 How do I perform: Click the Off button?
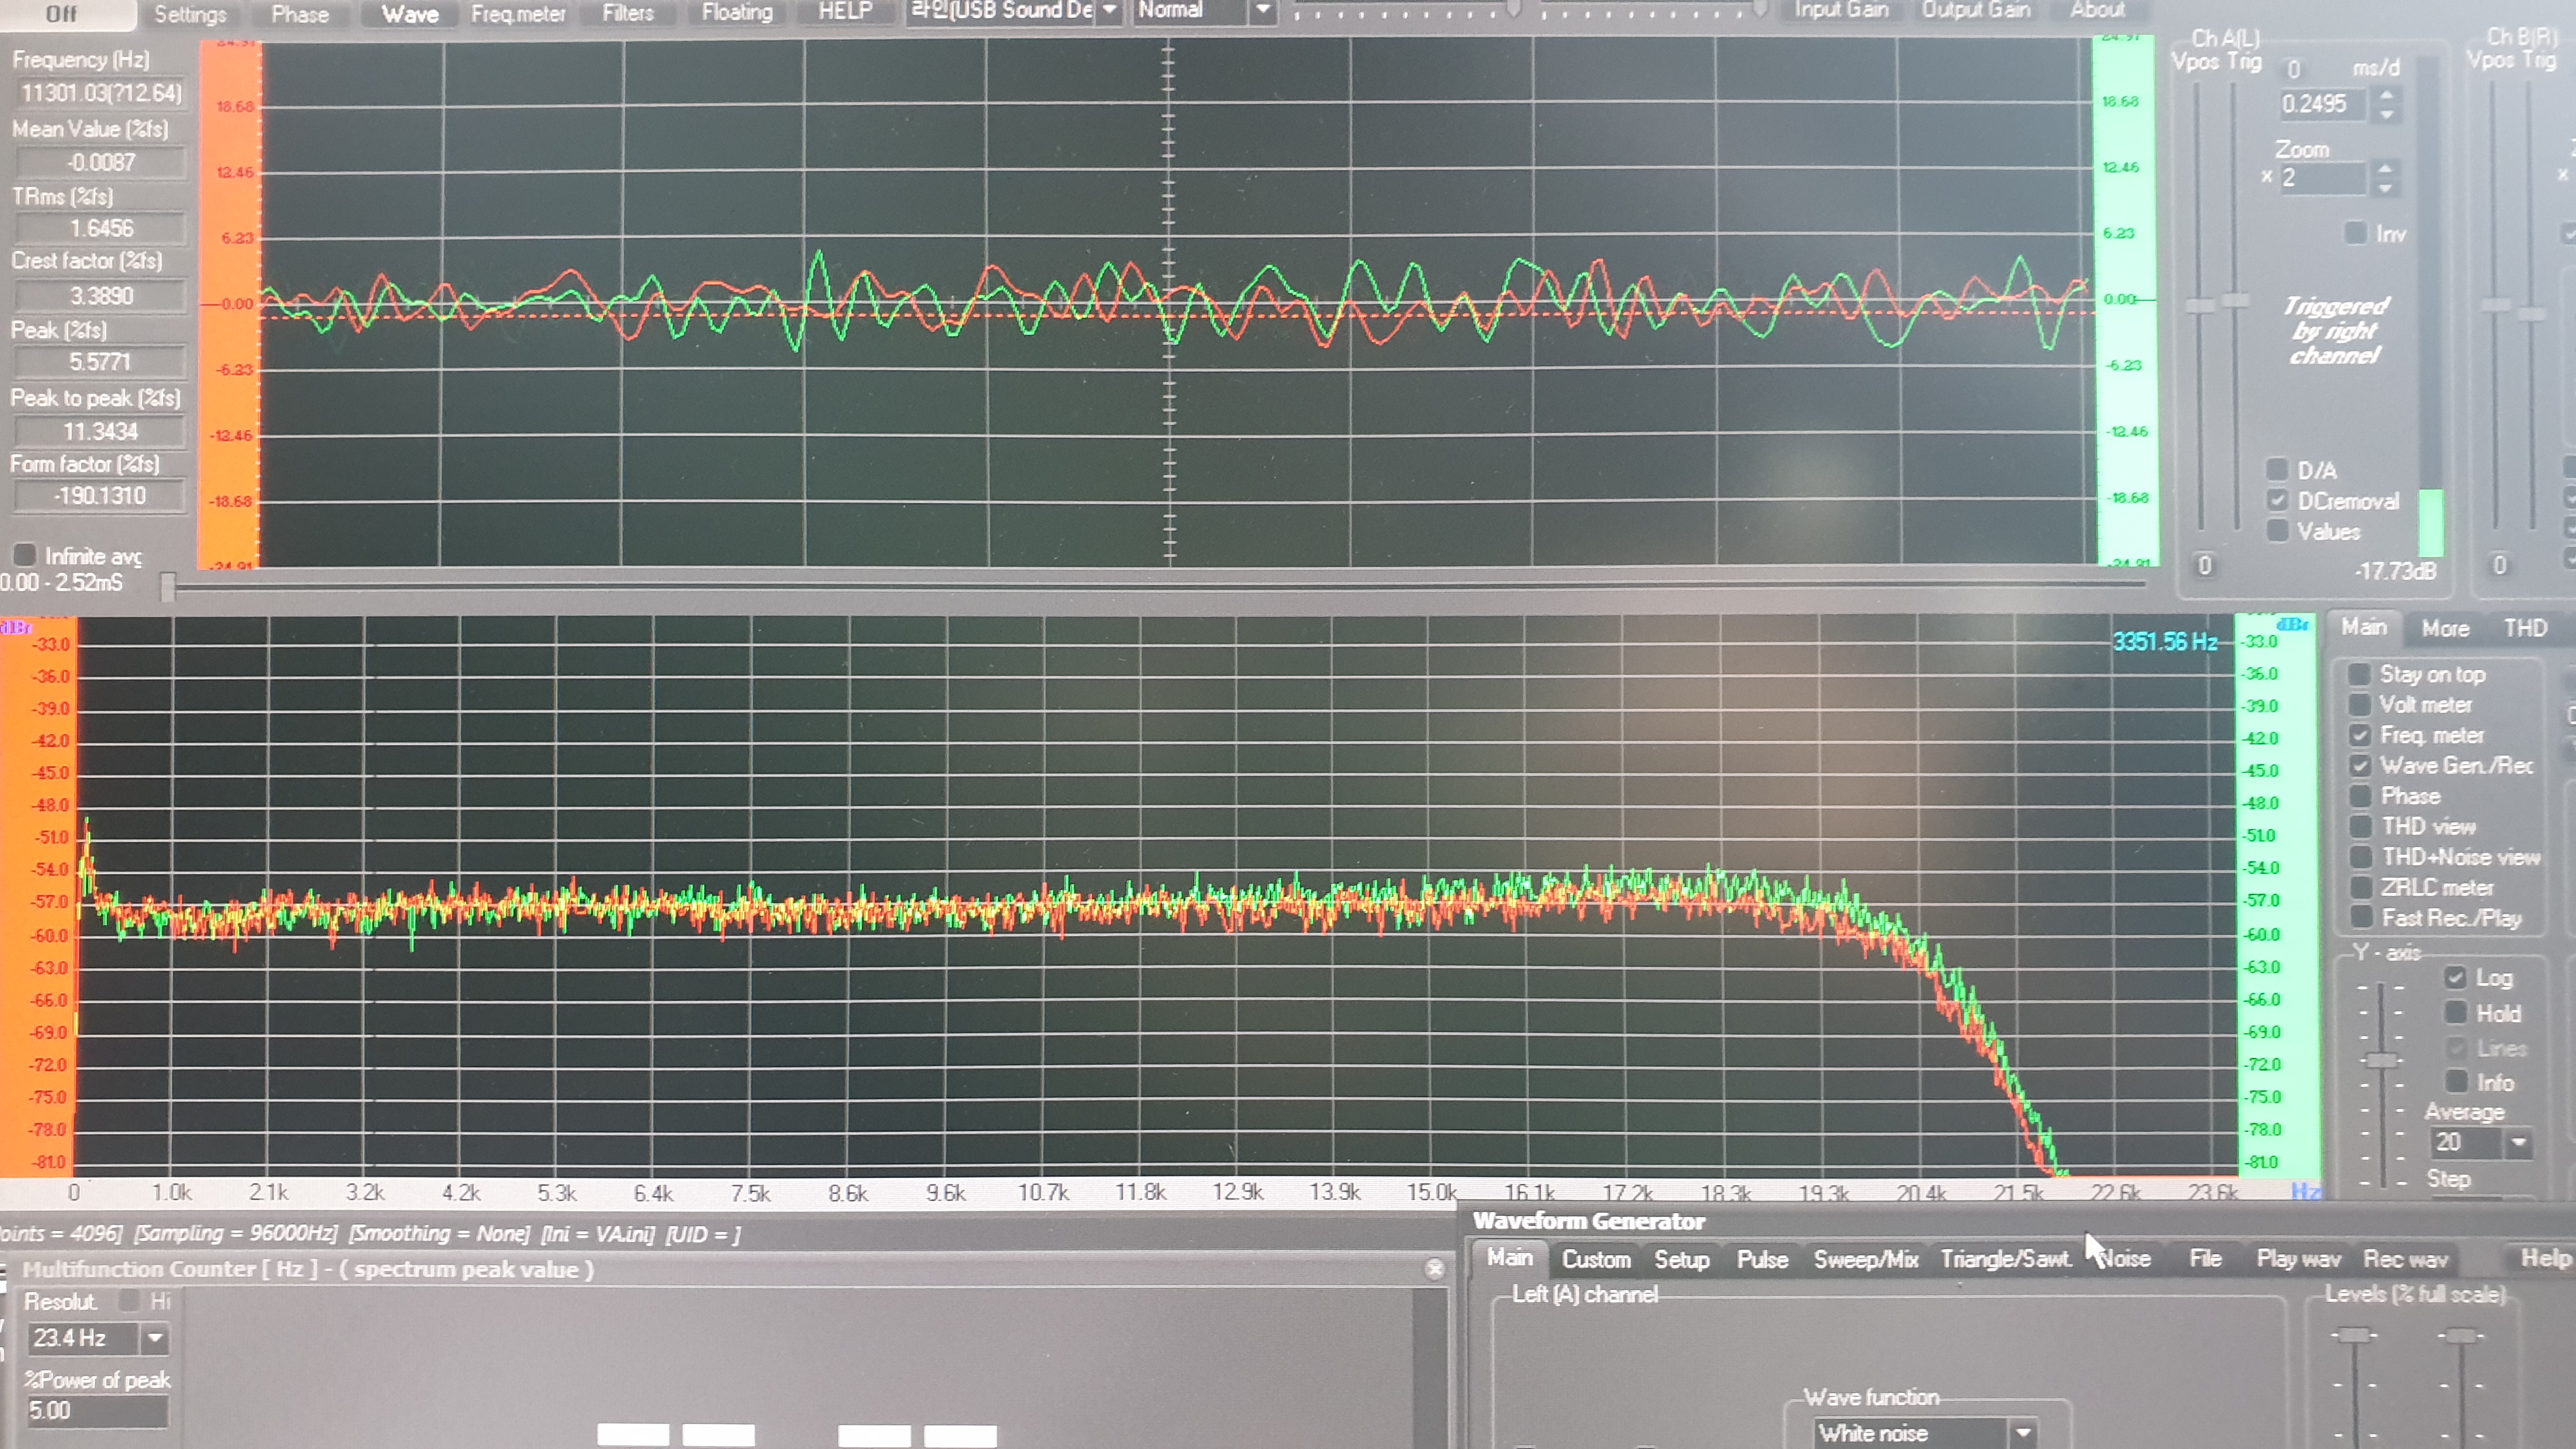click(62, 14)
